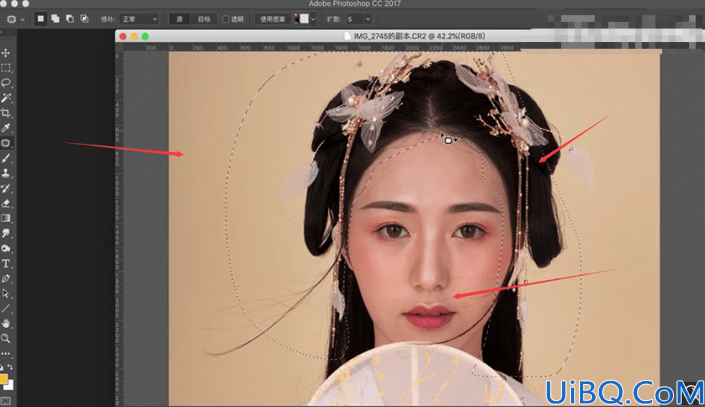Choose New Selection mode in options bar
The height and width of the screenshot is (407, 705).
pos(40,19)
